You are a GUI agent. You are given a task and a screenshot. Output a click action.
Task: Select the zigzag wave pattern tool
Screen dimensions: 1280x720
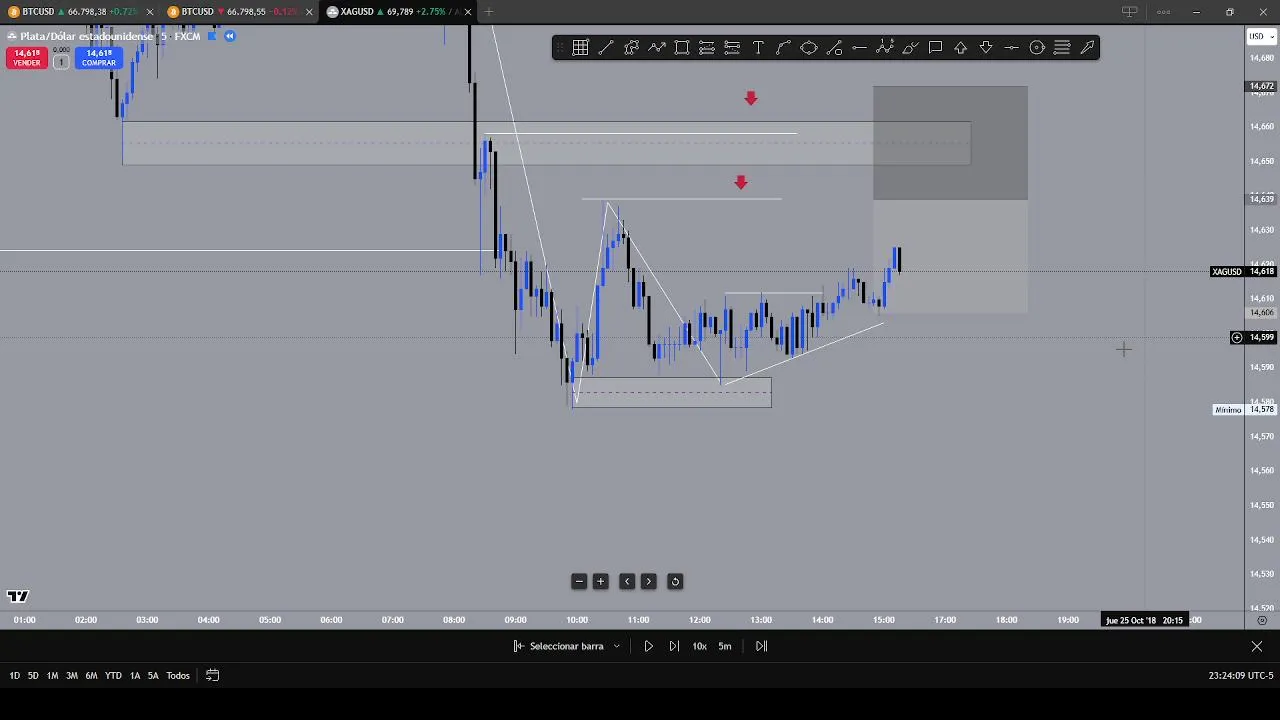coord(656,47)
